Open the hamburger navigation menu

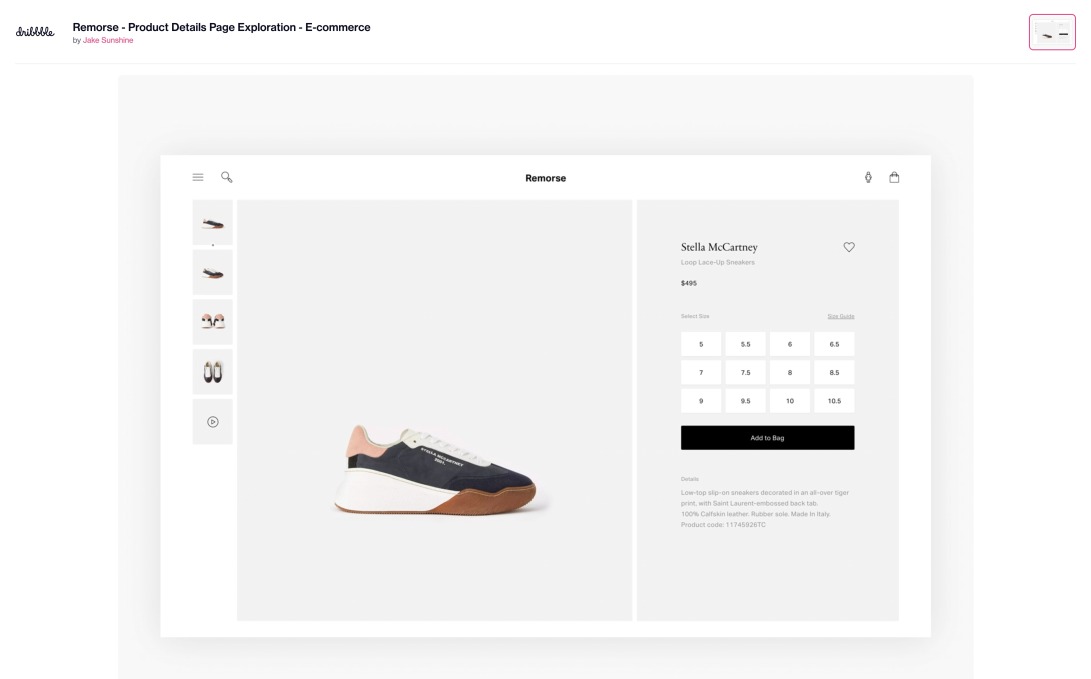point(197,176)
